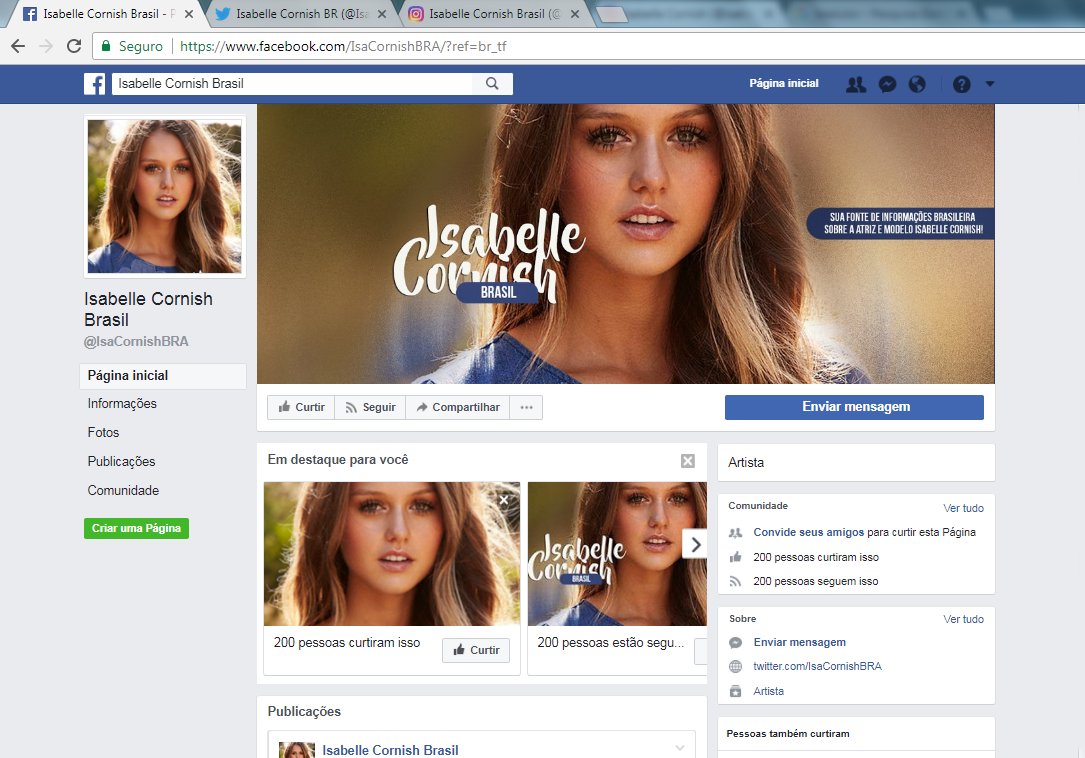
Task: Share the page with Compartilhar button
Action: pyautogui.click(x=457, y=407)
